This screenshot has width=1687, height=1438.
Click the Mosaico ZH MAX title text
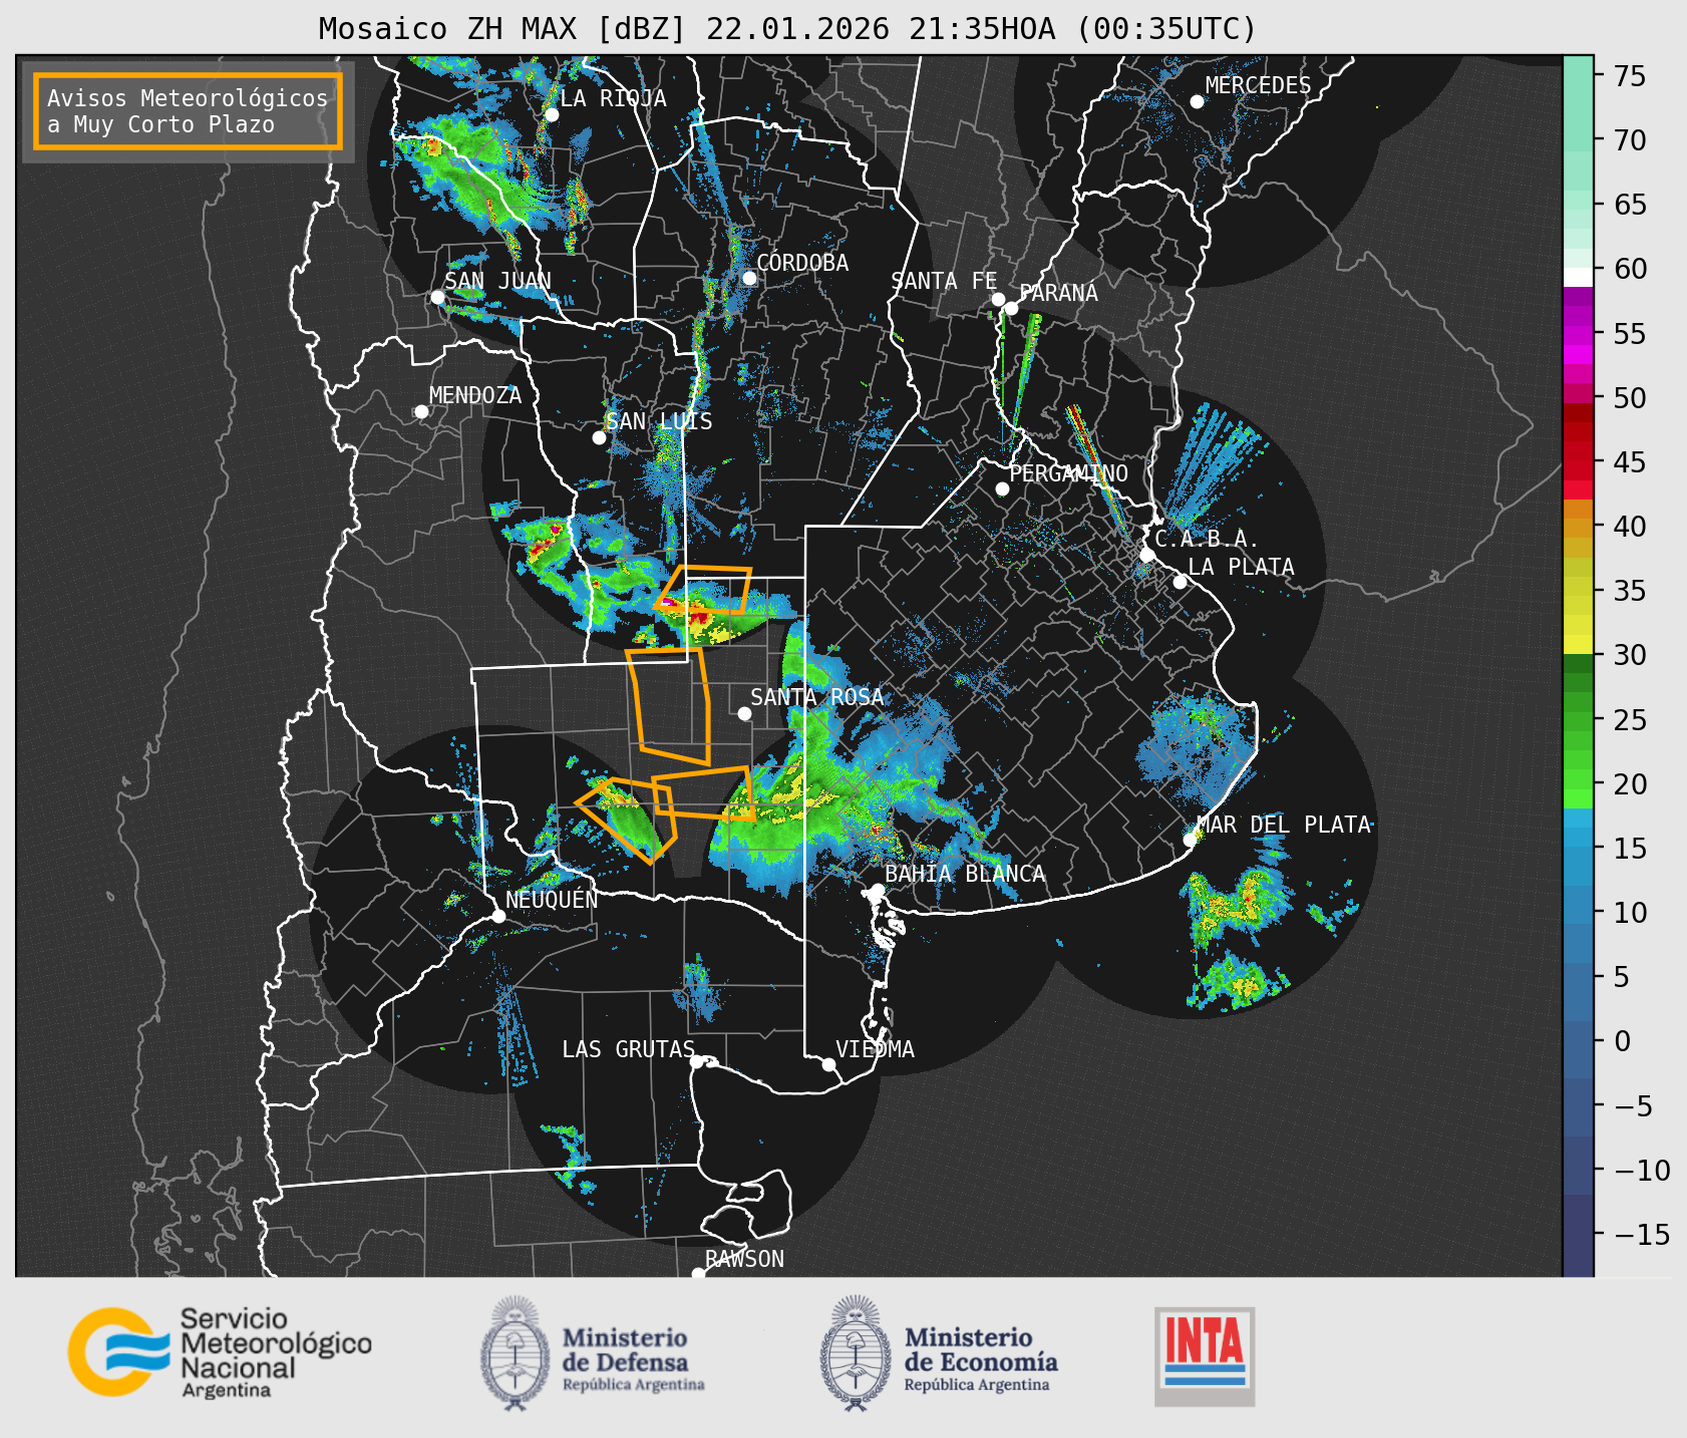pos(787,29)
